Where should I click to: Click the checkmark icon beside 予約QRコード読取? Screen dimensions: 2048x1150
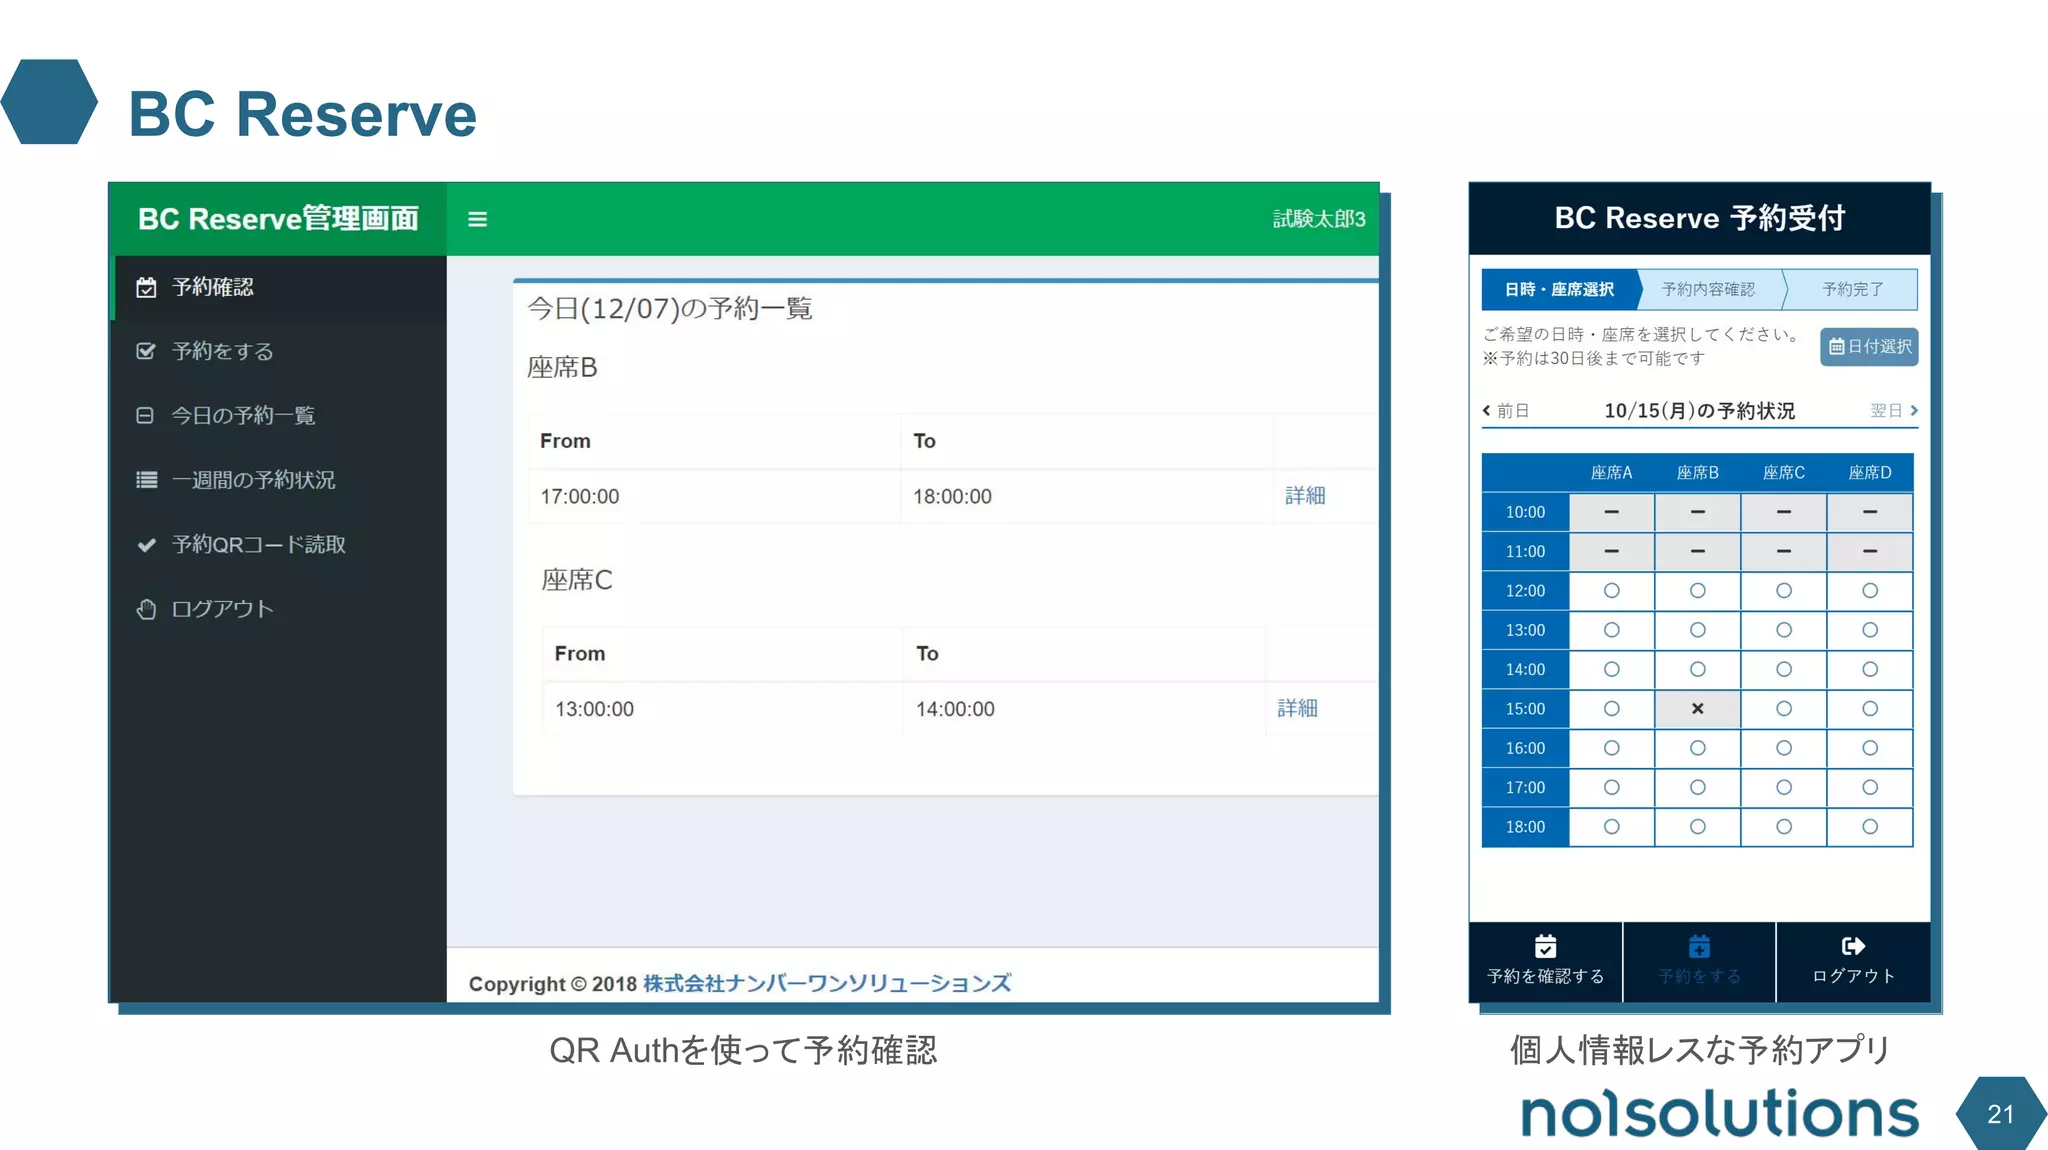(x=146, y=545)
